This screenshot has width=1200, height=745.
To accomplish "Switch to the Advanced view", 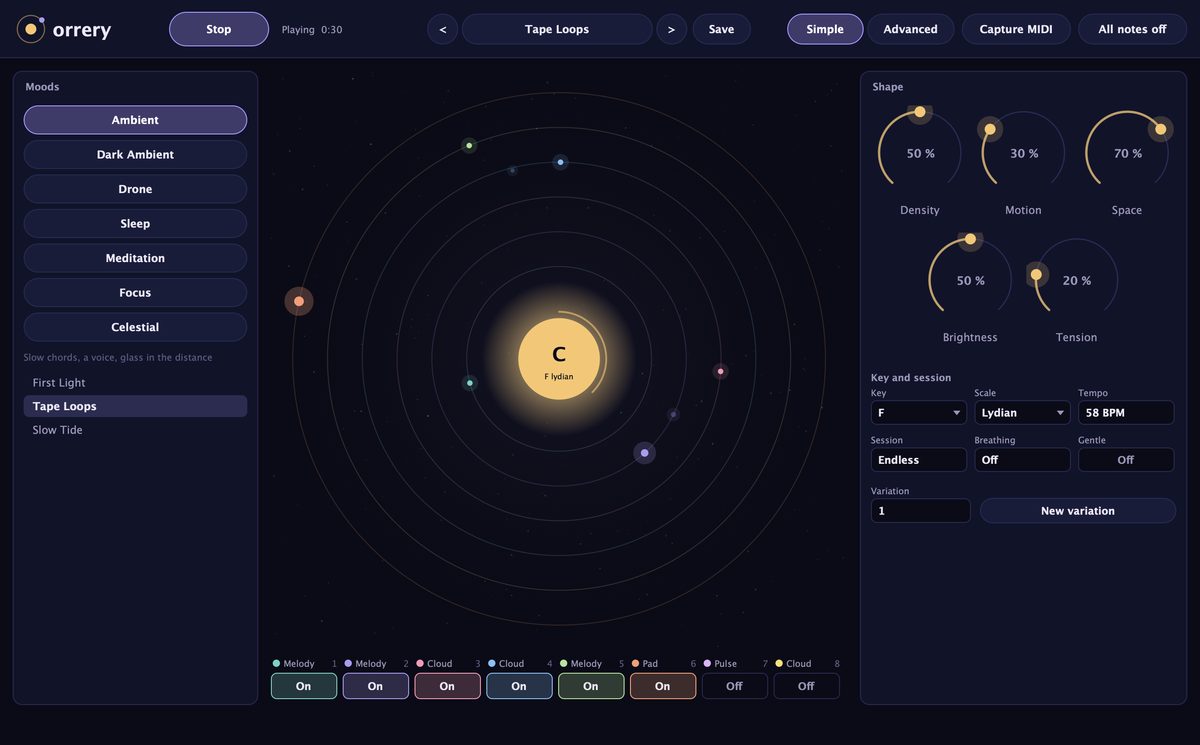I will click(910, 29).
